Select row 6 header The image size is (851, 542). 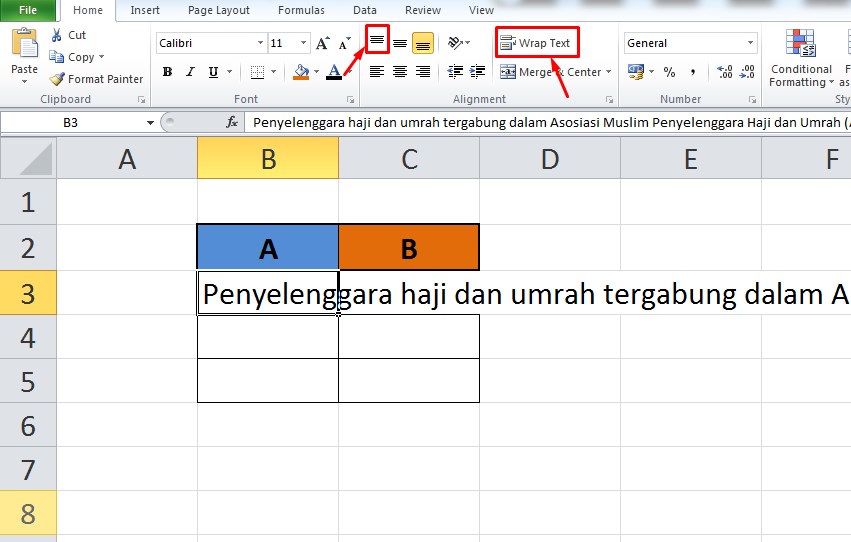(x=28, y=425)
